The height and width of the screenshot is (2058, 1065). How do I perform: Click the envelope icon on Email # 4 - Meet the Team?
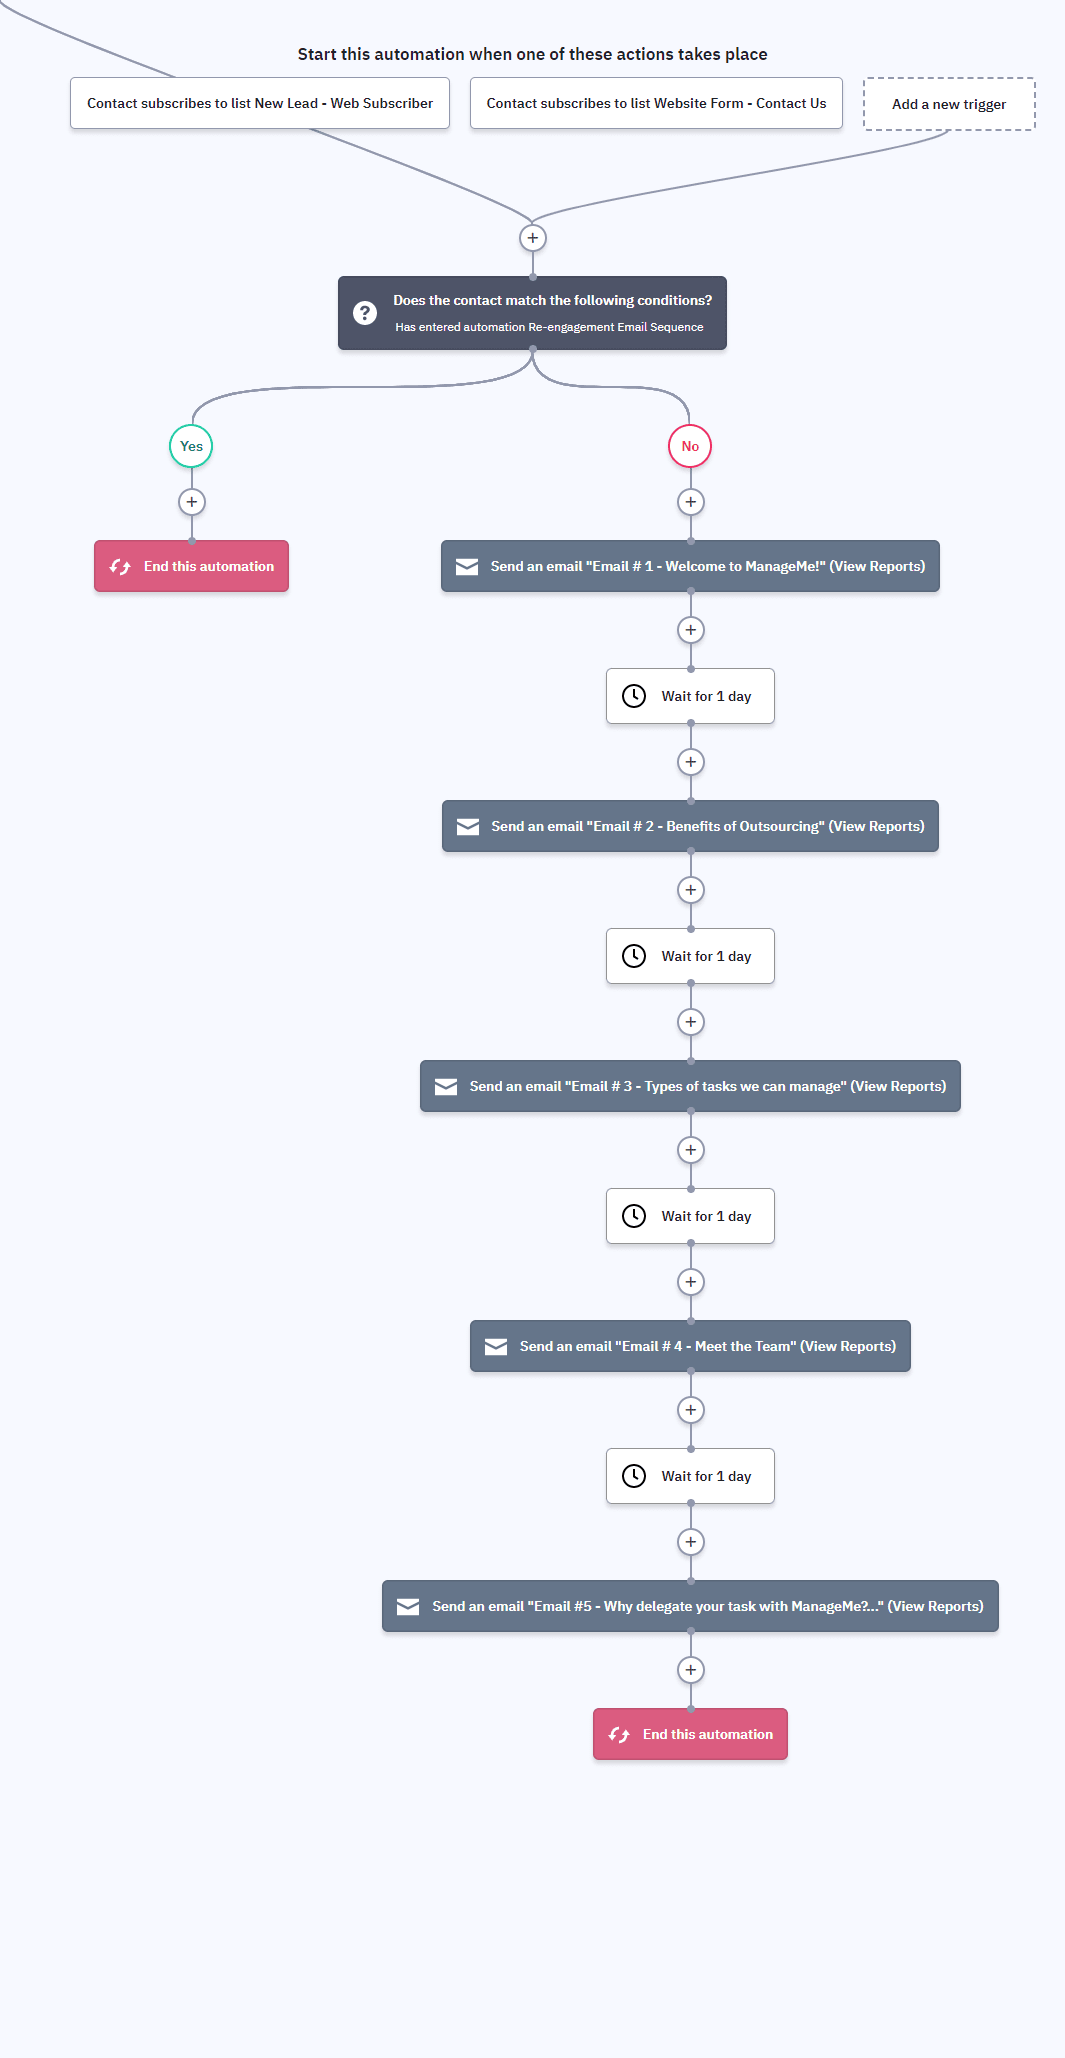pyautogui.click(x=496, y=1347)
